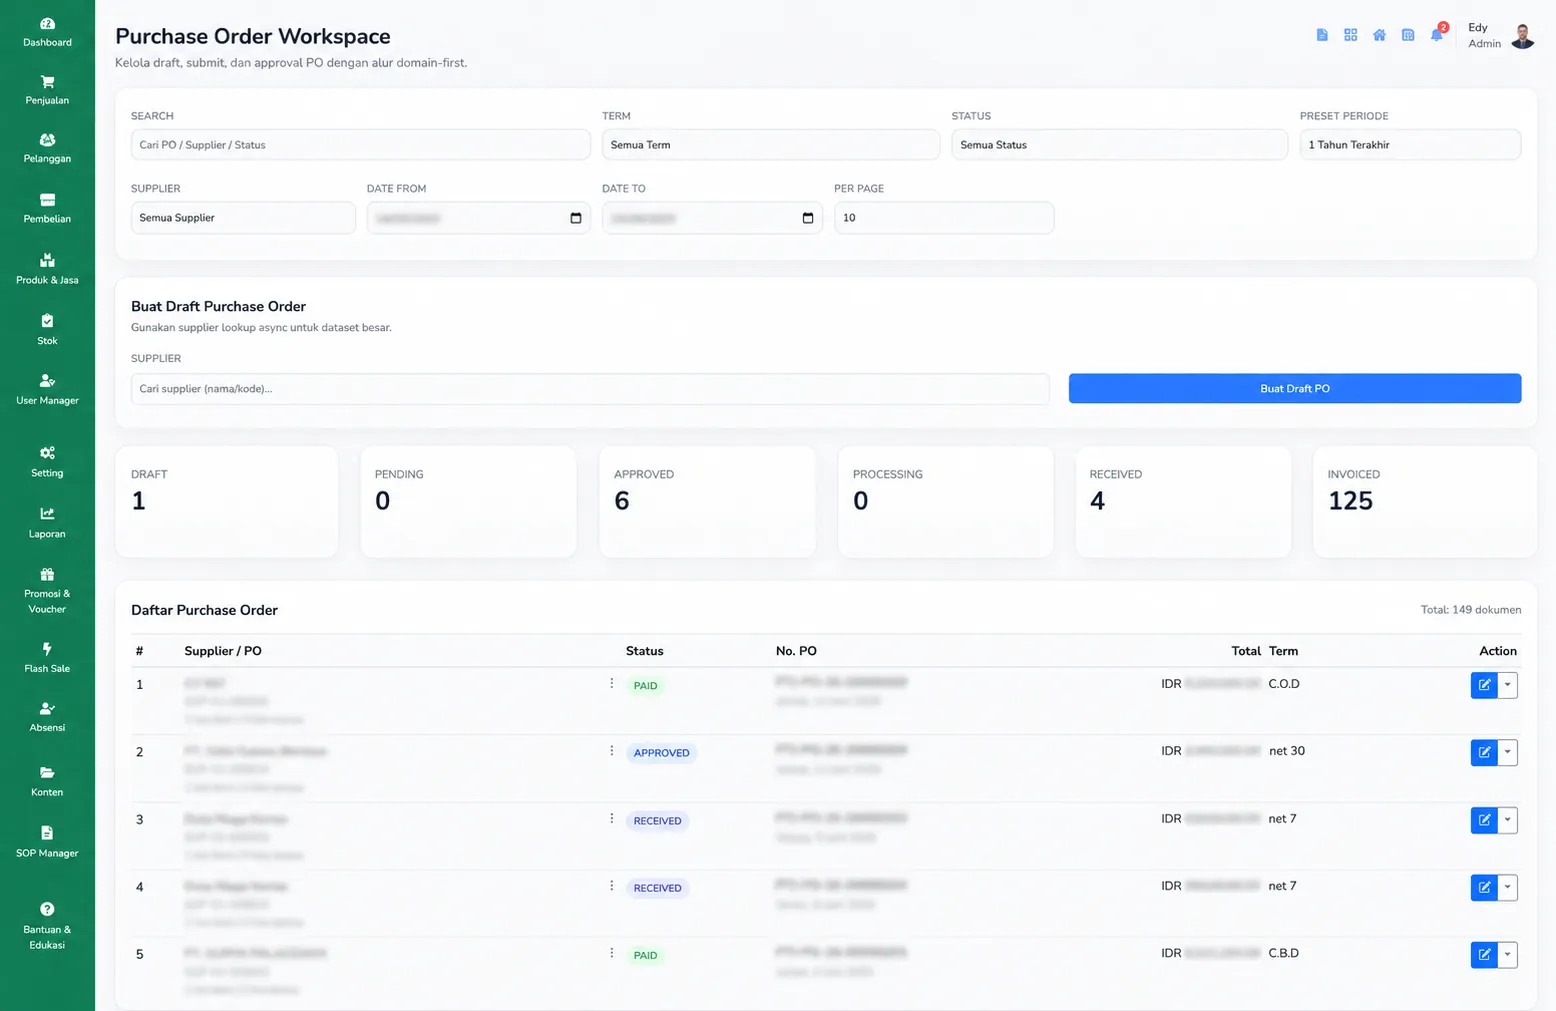
Task: Edit the purchase order in row 4
Action: coord(1484,888)
